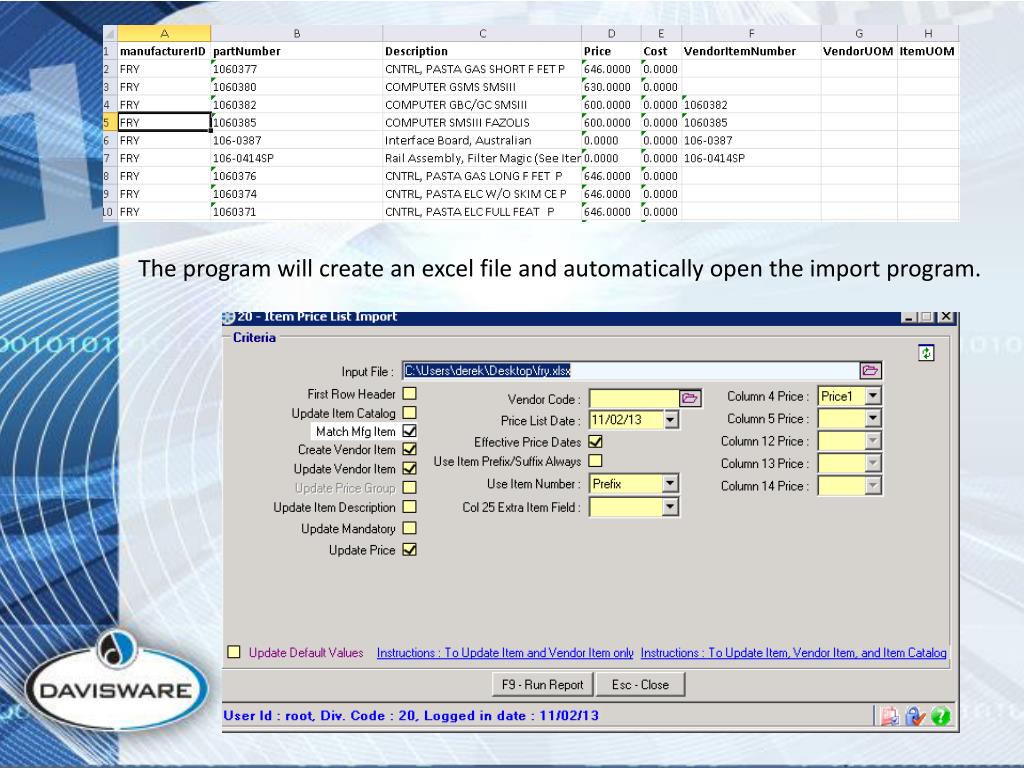
Task: Open the Vendor Code lookup folder icon
Action: (690, 398)
